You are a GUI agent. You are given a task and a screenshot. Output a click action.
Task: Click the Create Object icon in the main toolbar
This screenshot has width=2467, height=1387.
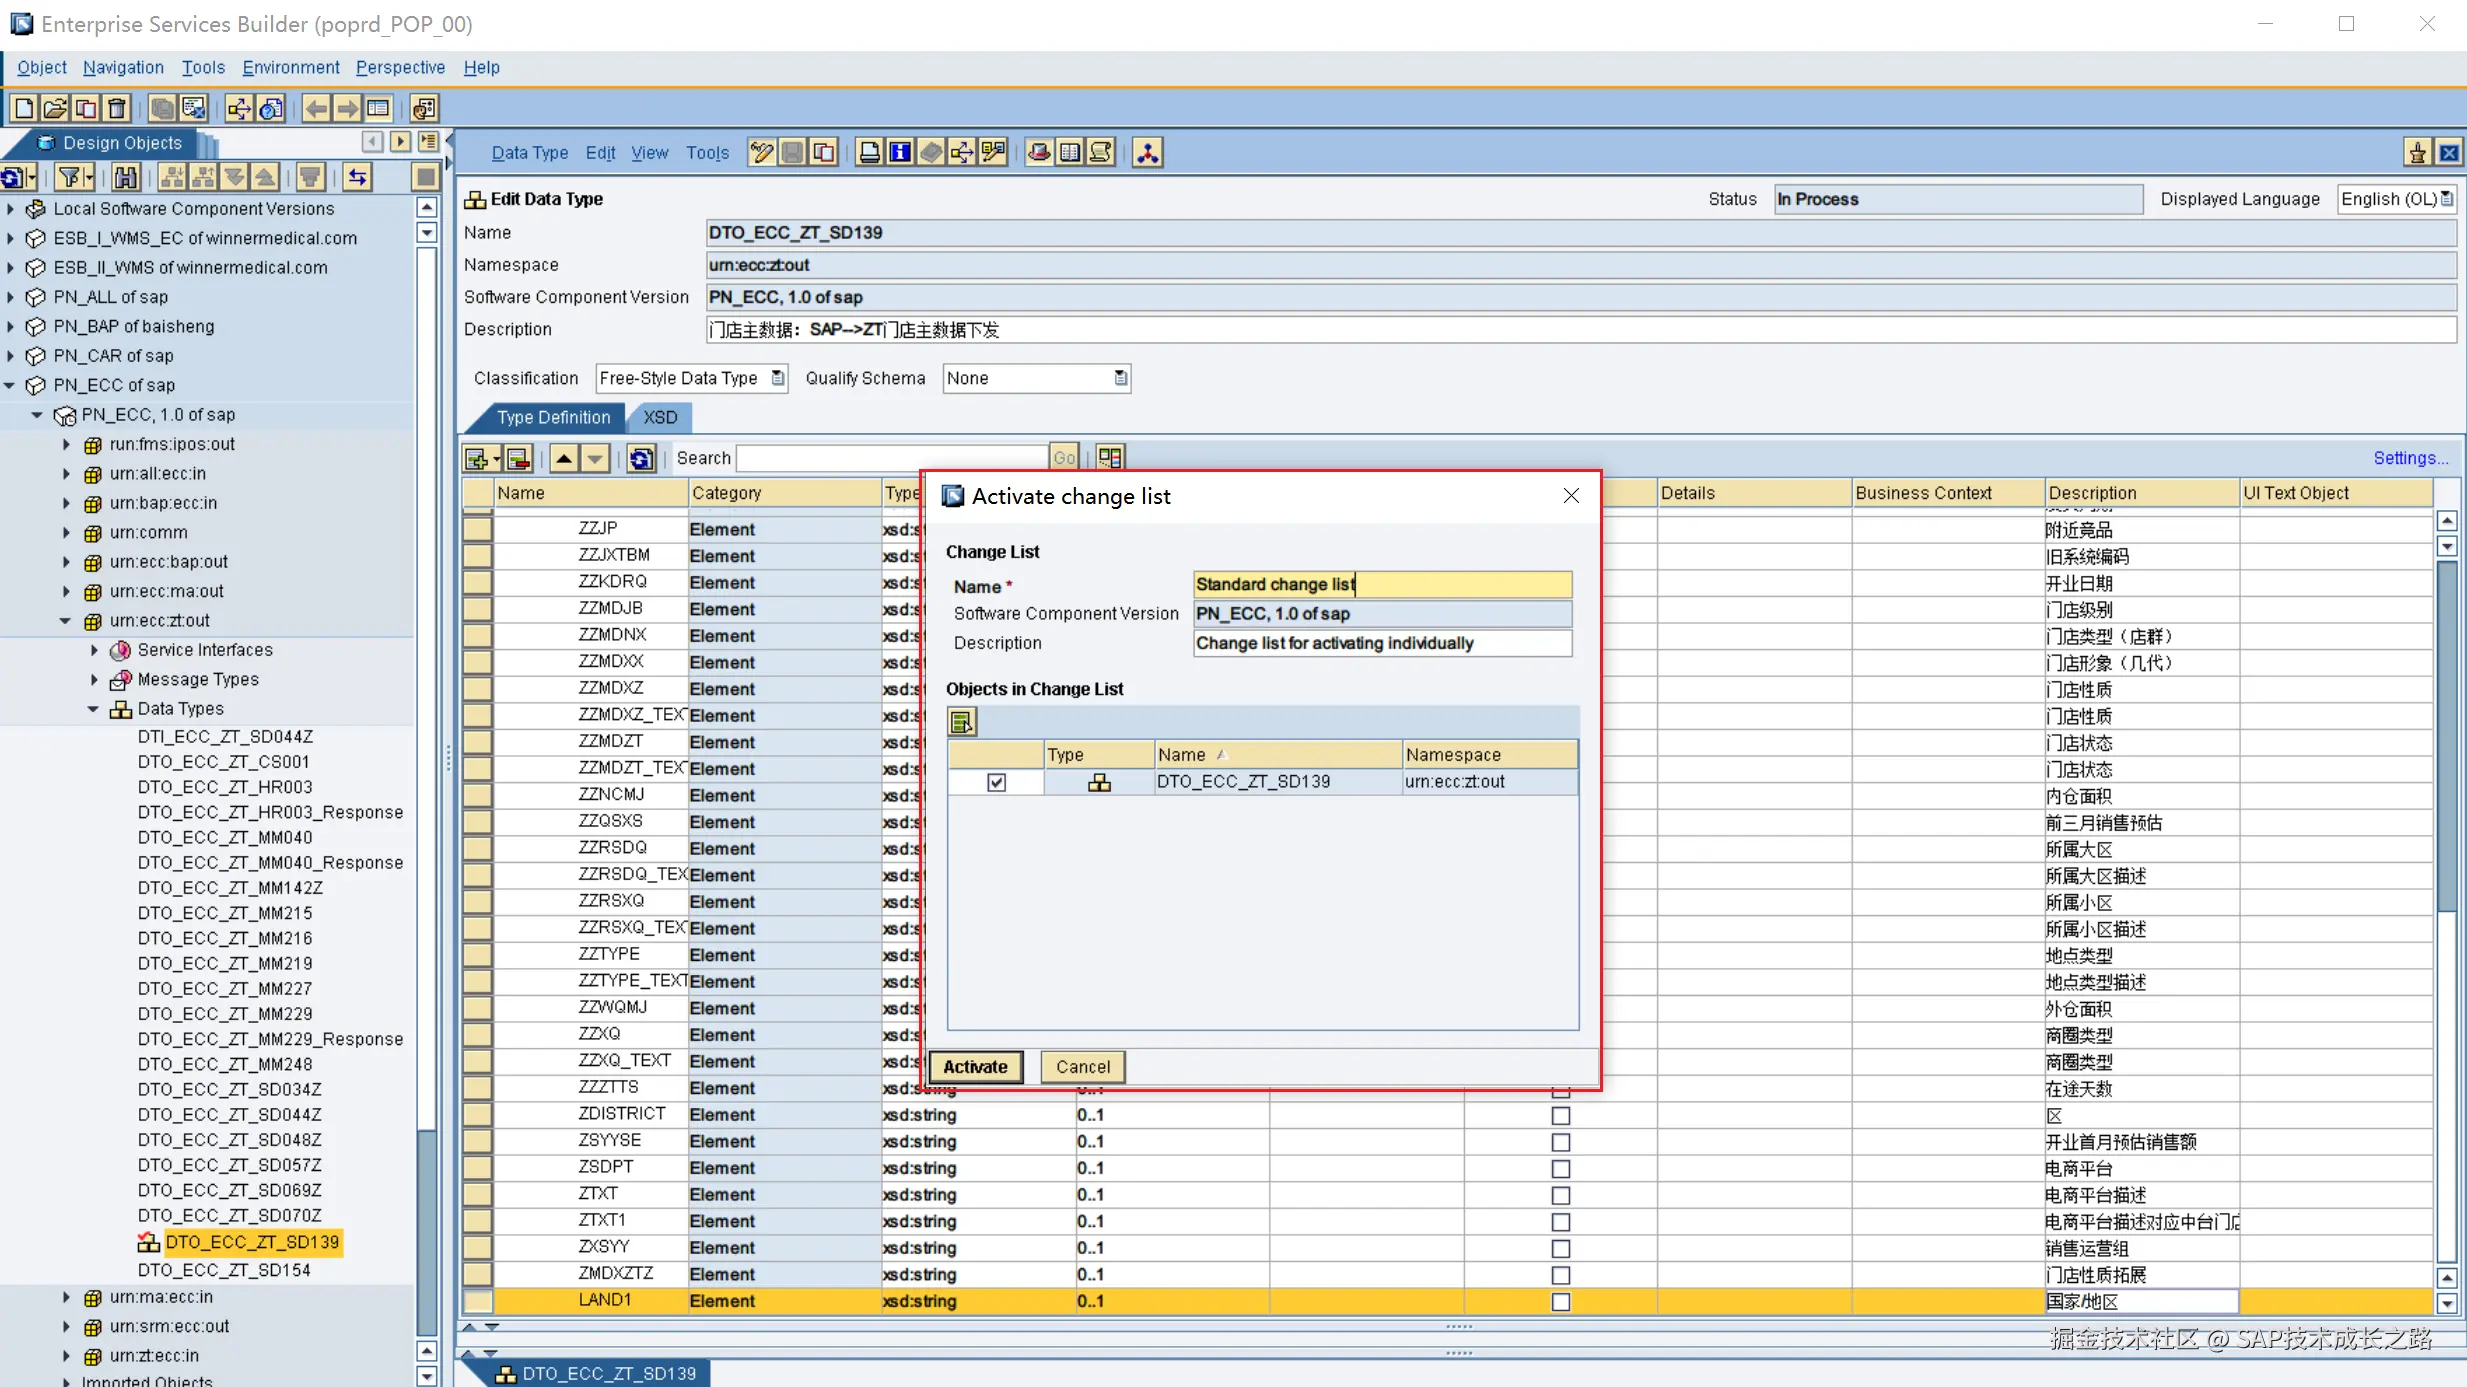25,108
